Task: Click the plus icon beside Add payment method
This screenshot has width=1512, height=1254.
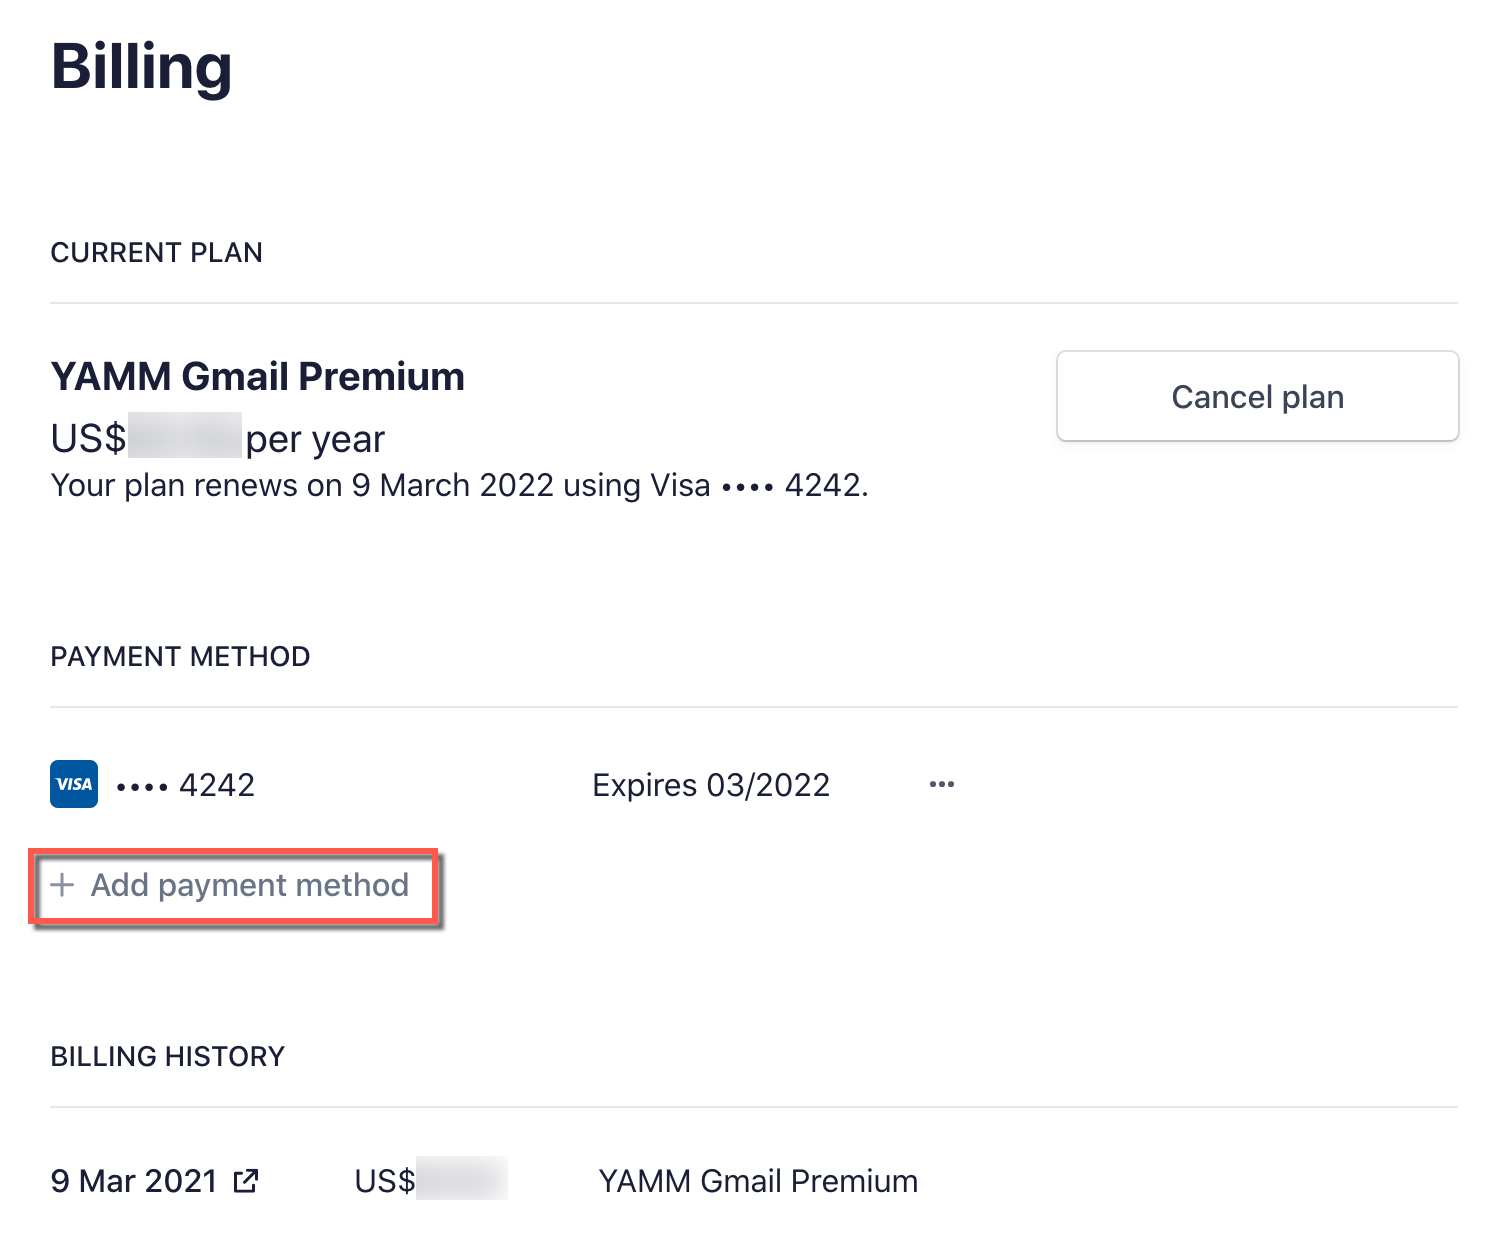Action: [x=63, y=886]
